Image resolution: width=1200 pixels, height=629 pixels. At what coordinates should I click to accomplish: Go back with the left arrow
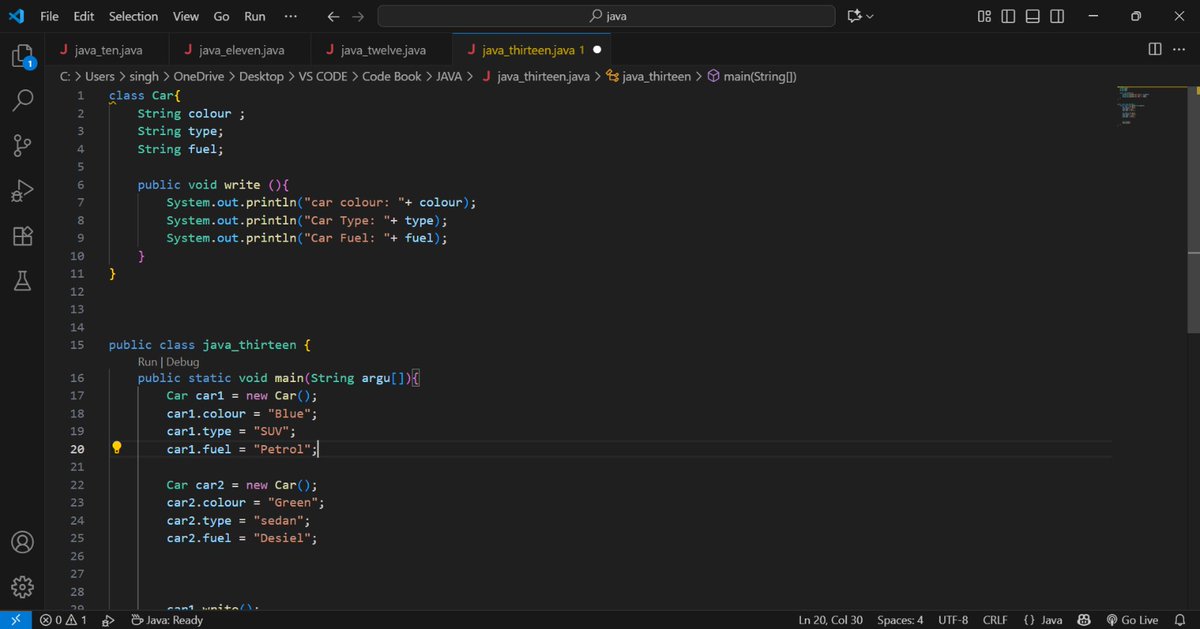(x=334, y=16)
